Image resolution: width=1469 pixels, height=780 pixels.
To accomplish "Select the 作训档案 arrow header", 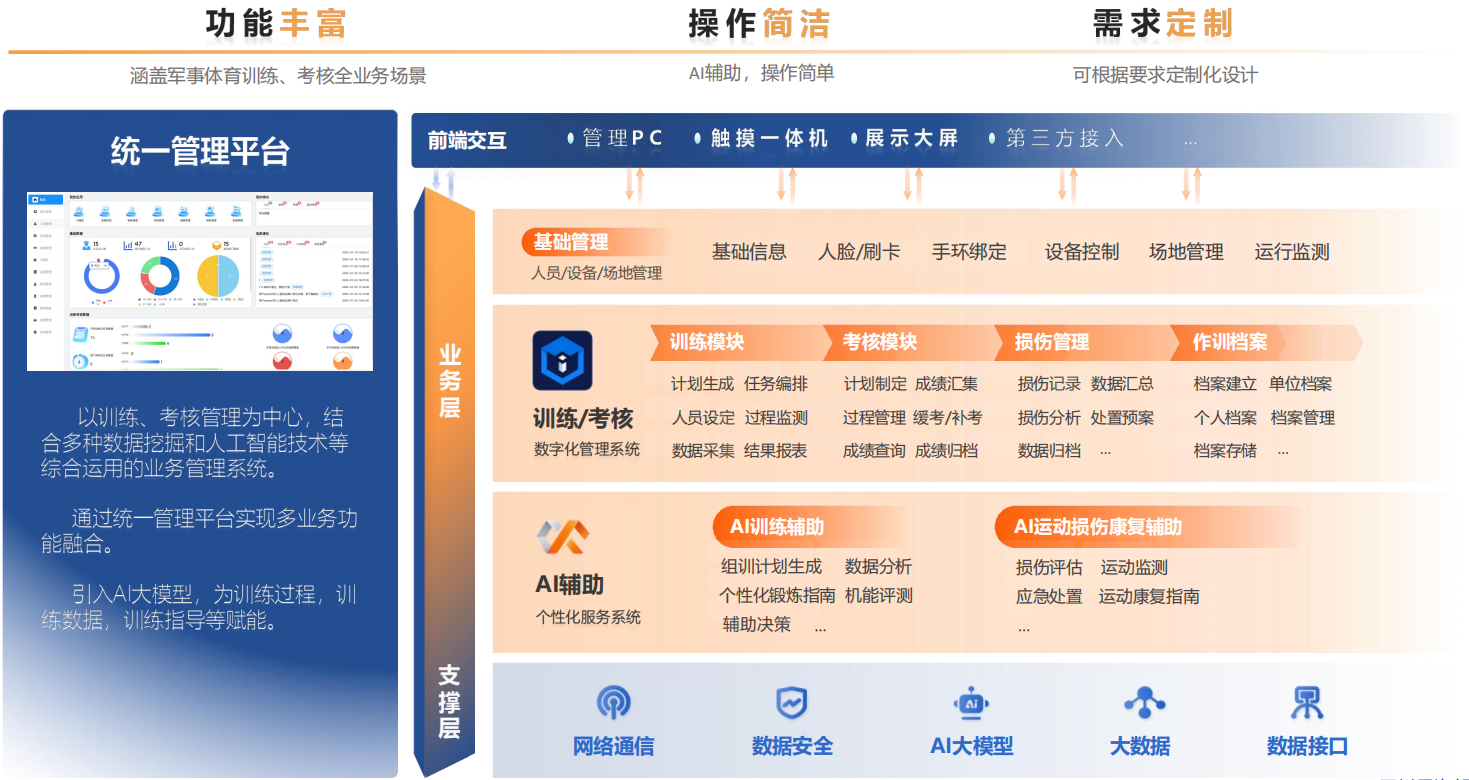I will click(x=1230, y=342).
